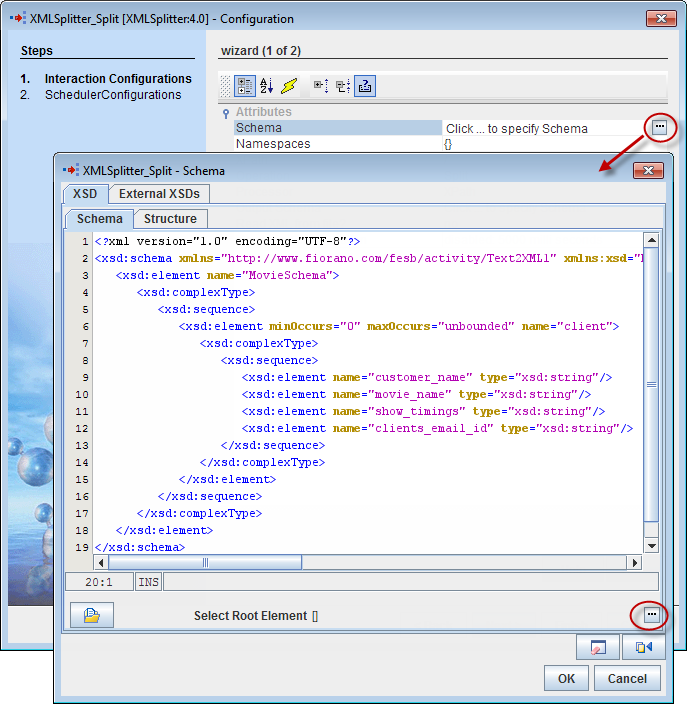
Task: Select the Interaction Configurations step
Action: tap(118, 79)
